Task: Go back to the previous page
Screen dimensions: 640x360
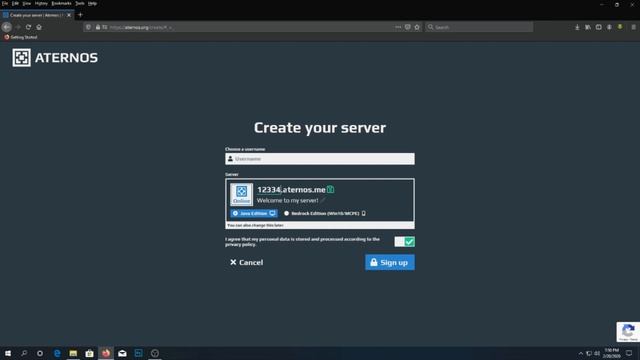Action: tap(7, 27)
